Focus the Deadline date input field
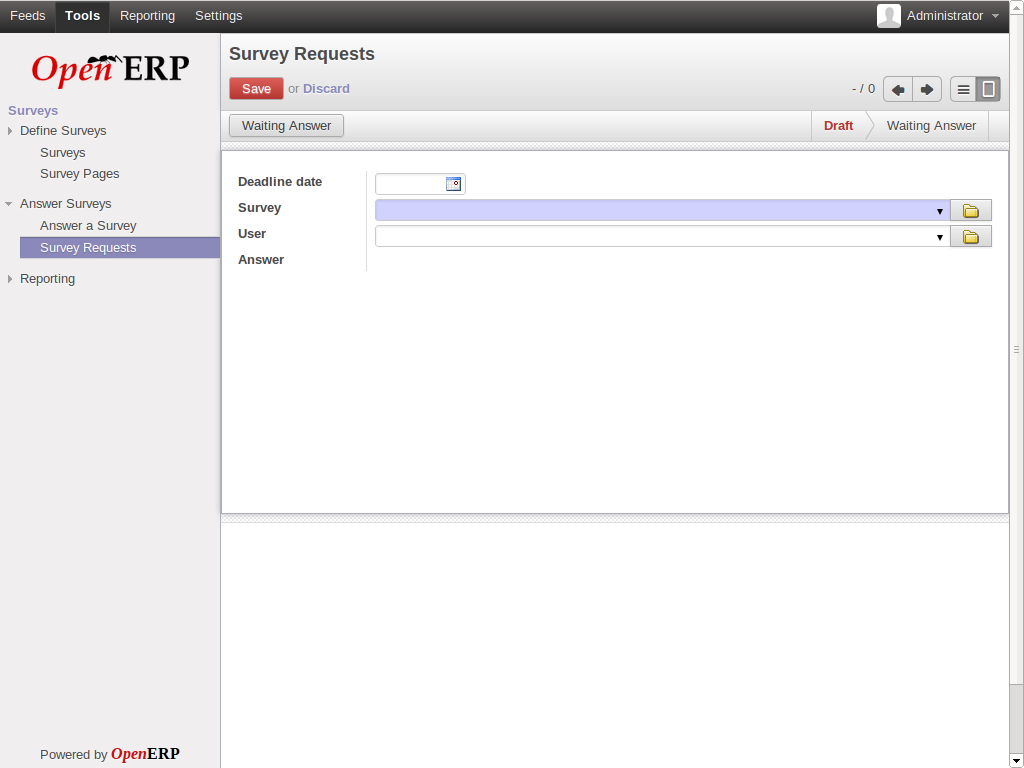Screen dimensions: 1024x768 coord(410,184)
